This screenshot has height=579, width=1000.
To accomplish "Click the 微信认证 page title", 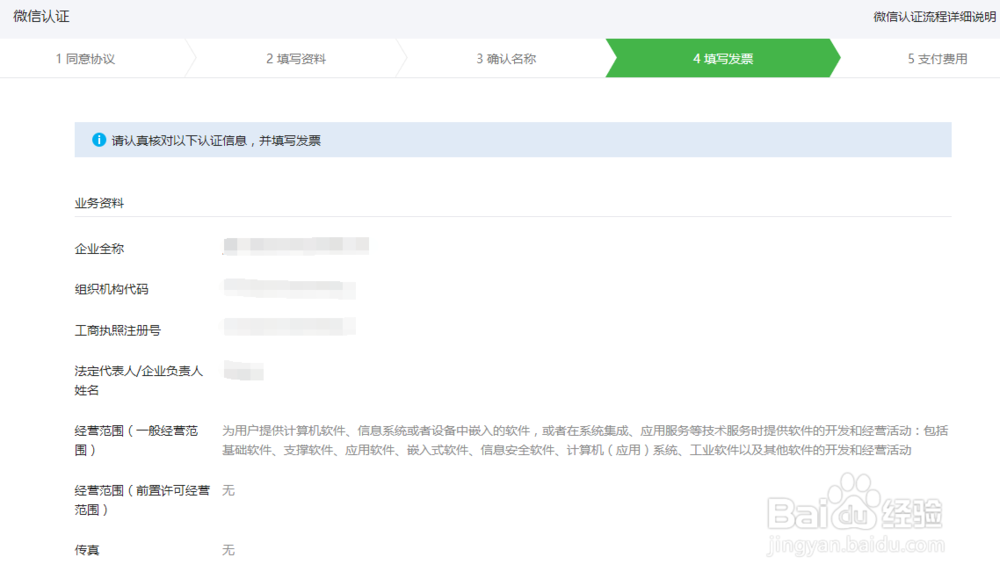I will (x=41, y=17).
